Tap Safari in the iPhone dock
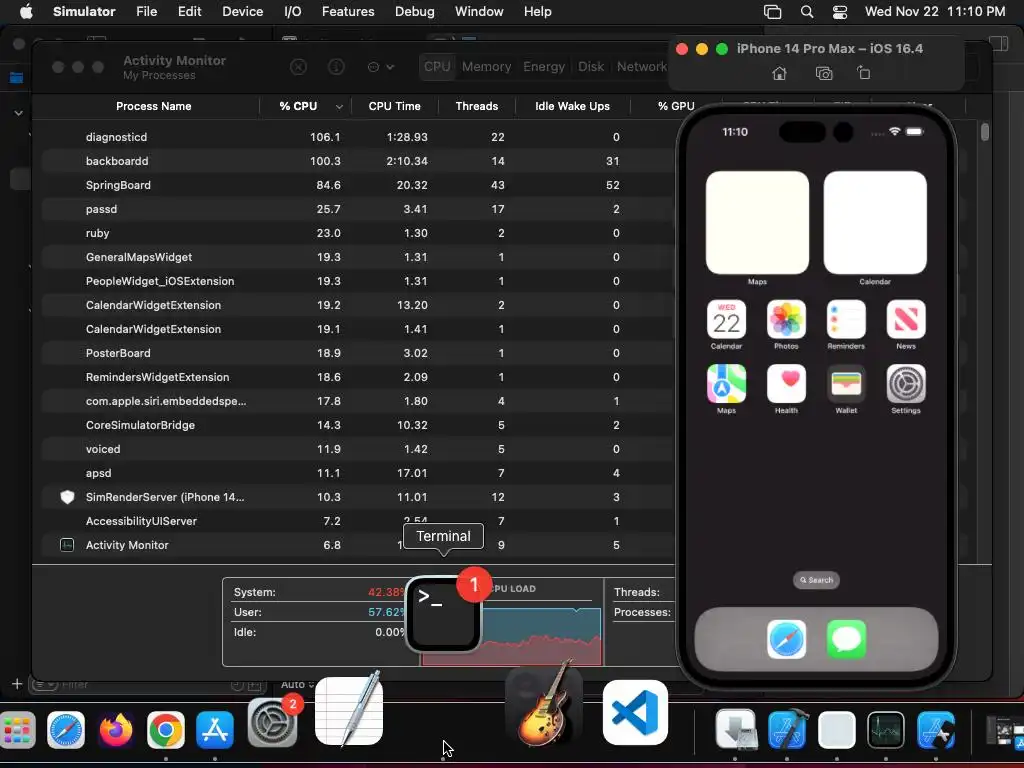The image size is (1024, 768). pyautogui.click(x=786, y=639)
